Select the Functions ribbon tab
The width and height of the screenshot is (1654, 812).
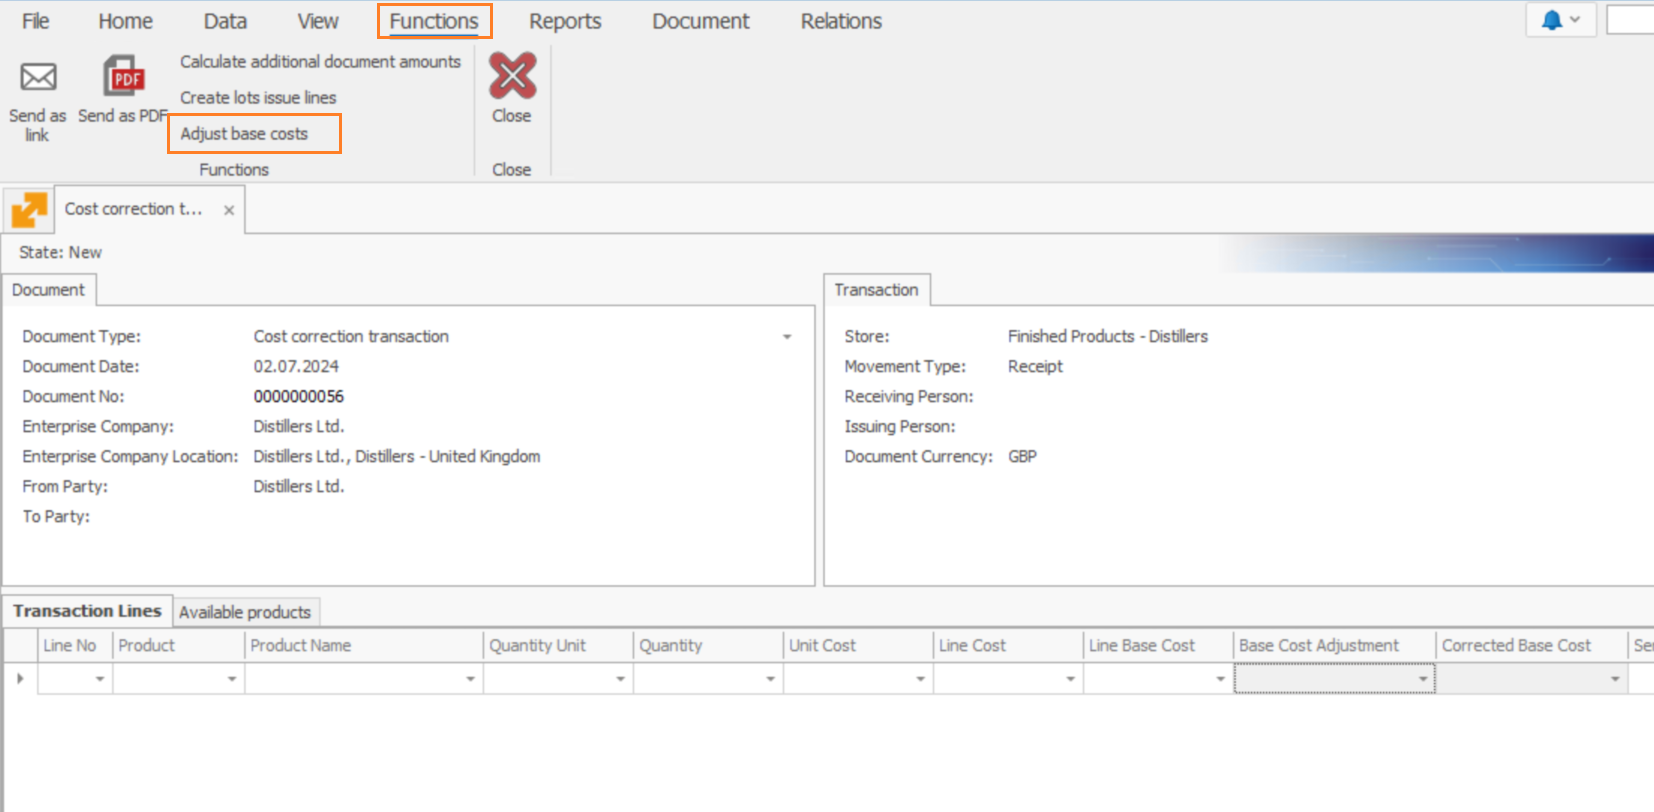click(x=434, y=21)
